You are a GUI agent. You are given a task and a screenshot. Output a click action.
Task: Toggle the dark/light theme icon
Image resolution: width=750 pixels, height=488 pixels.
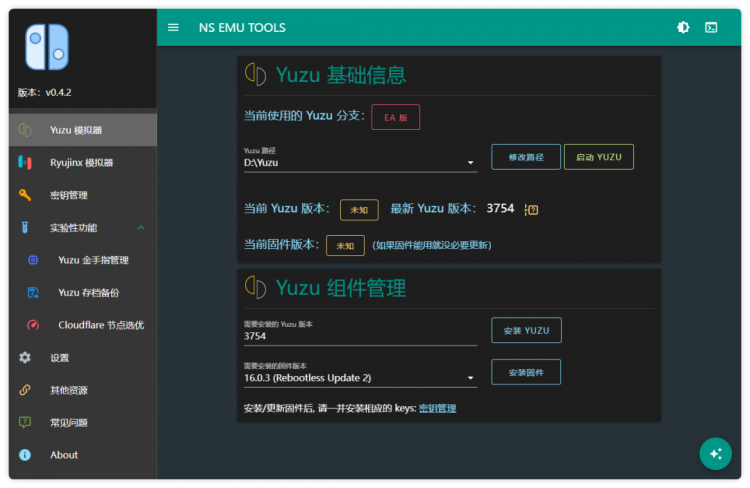pyautogui.click(x=683, y=28)
